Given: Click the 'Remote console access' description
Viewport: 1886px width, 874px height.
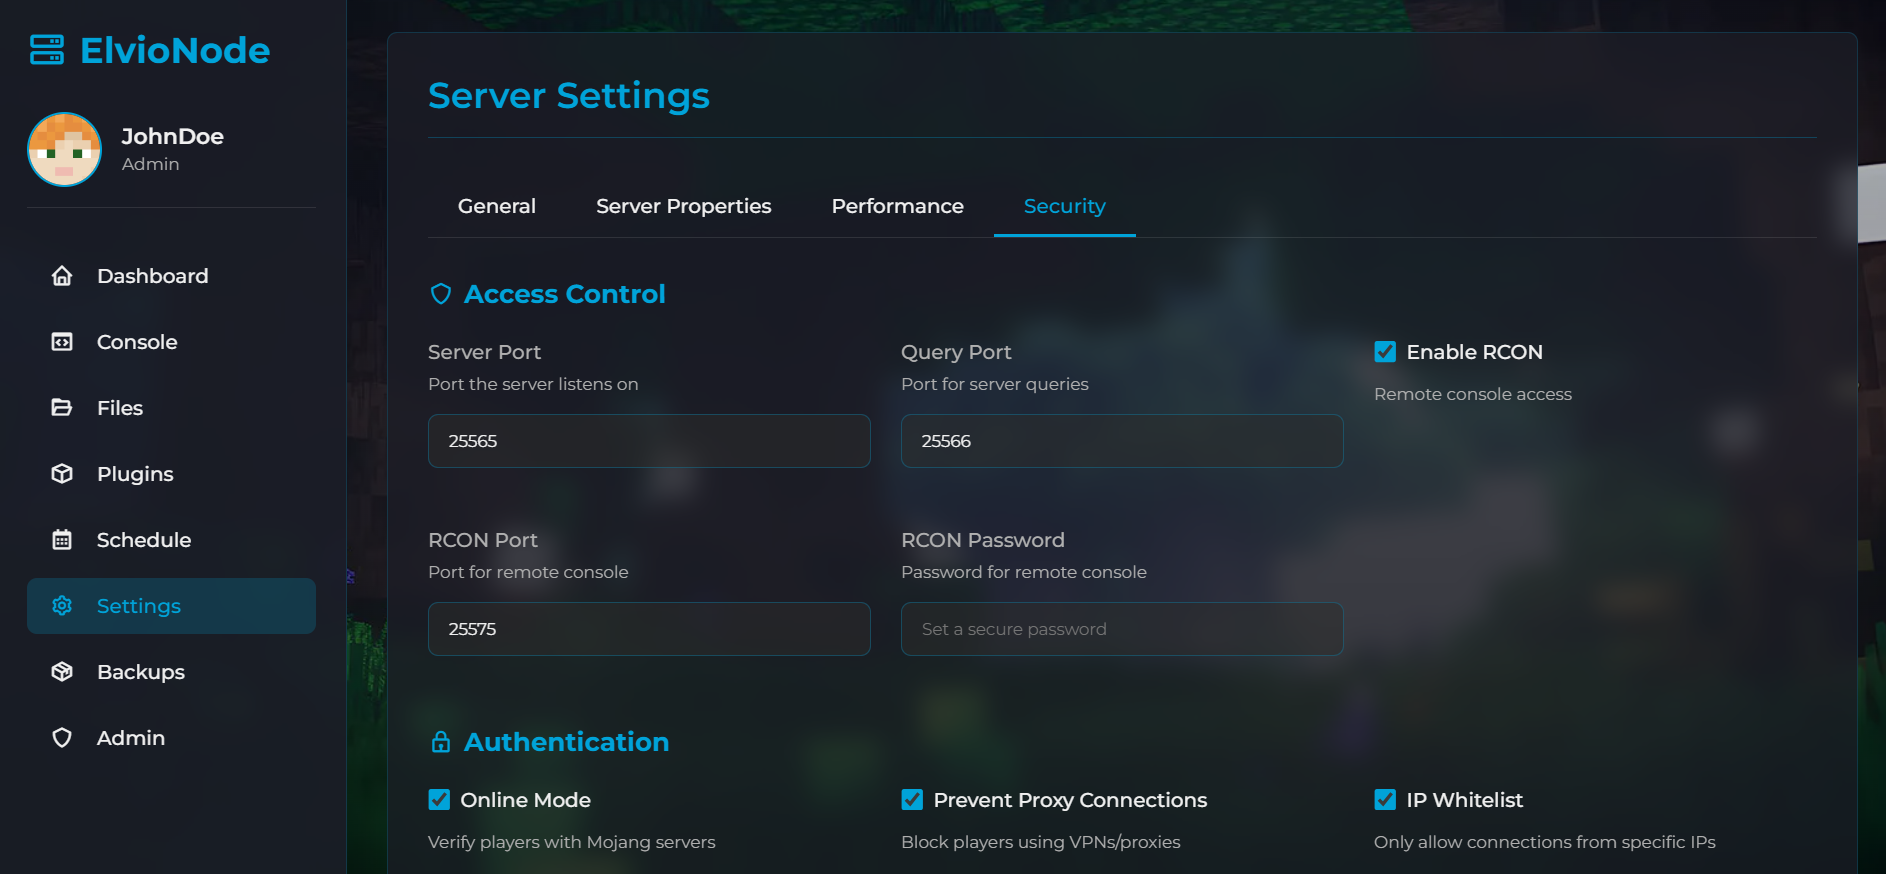Looking at the screenshot, I should [1473, 394].
